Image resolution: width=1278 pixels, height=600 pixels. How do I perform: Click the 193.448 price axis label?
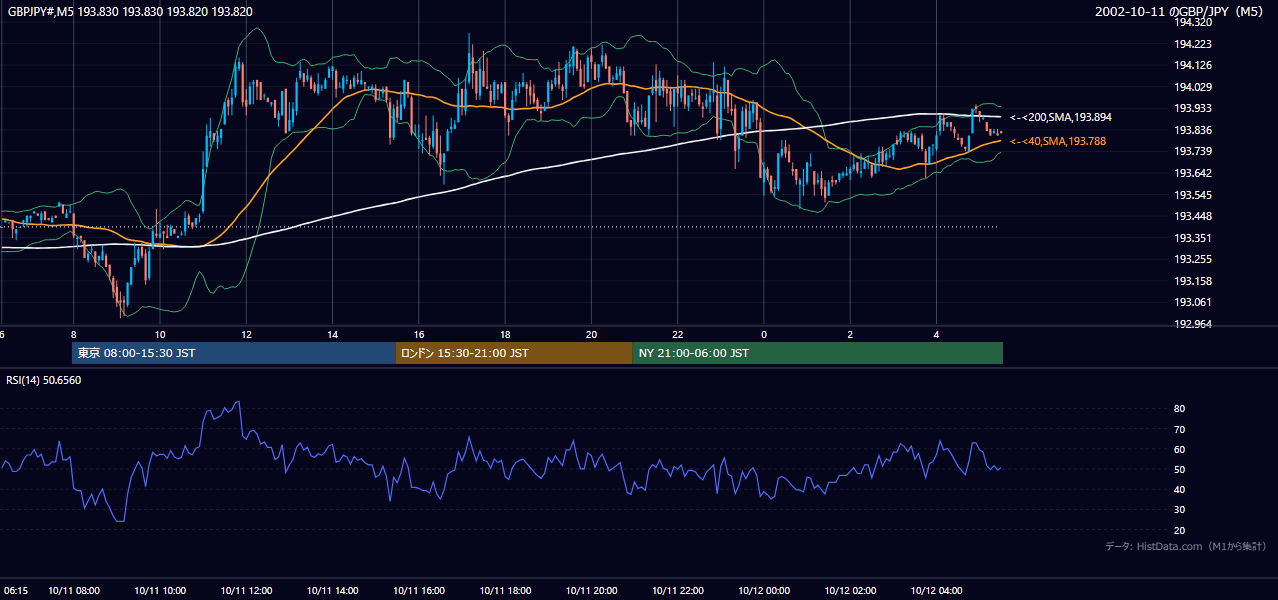[x=1193, y=216]
